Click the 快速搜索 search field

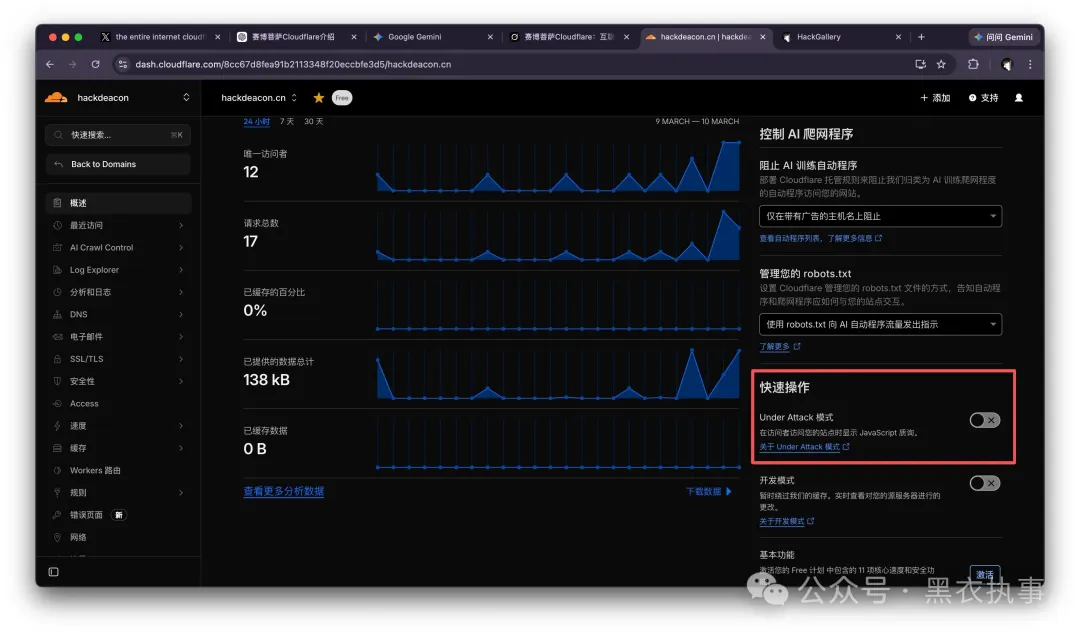118,135
